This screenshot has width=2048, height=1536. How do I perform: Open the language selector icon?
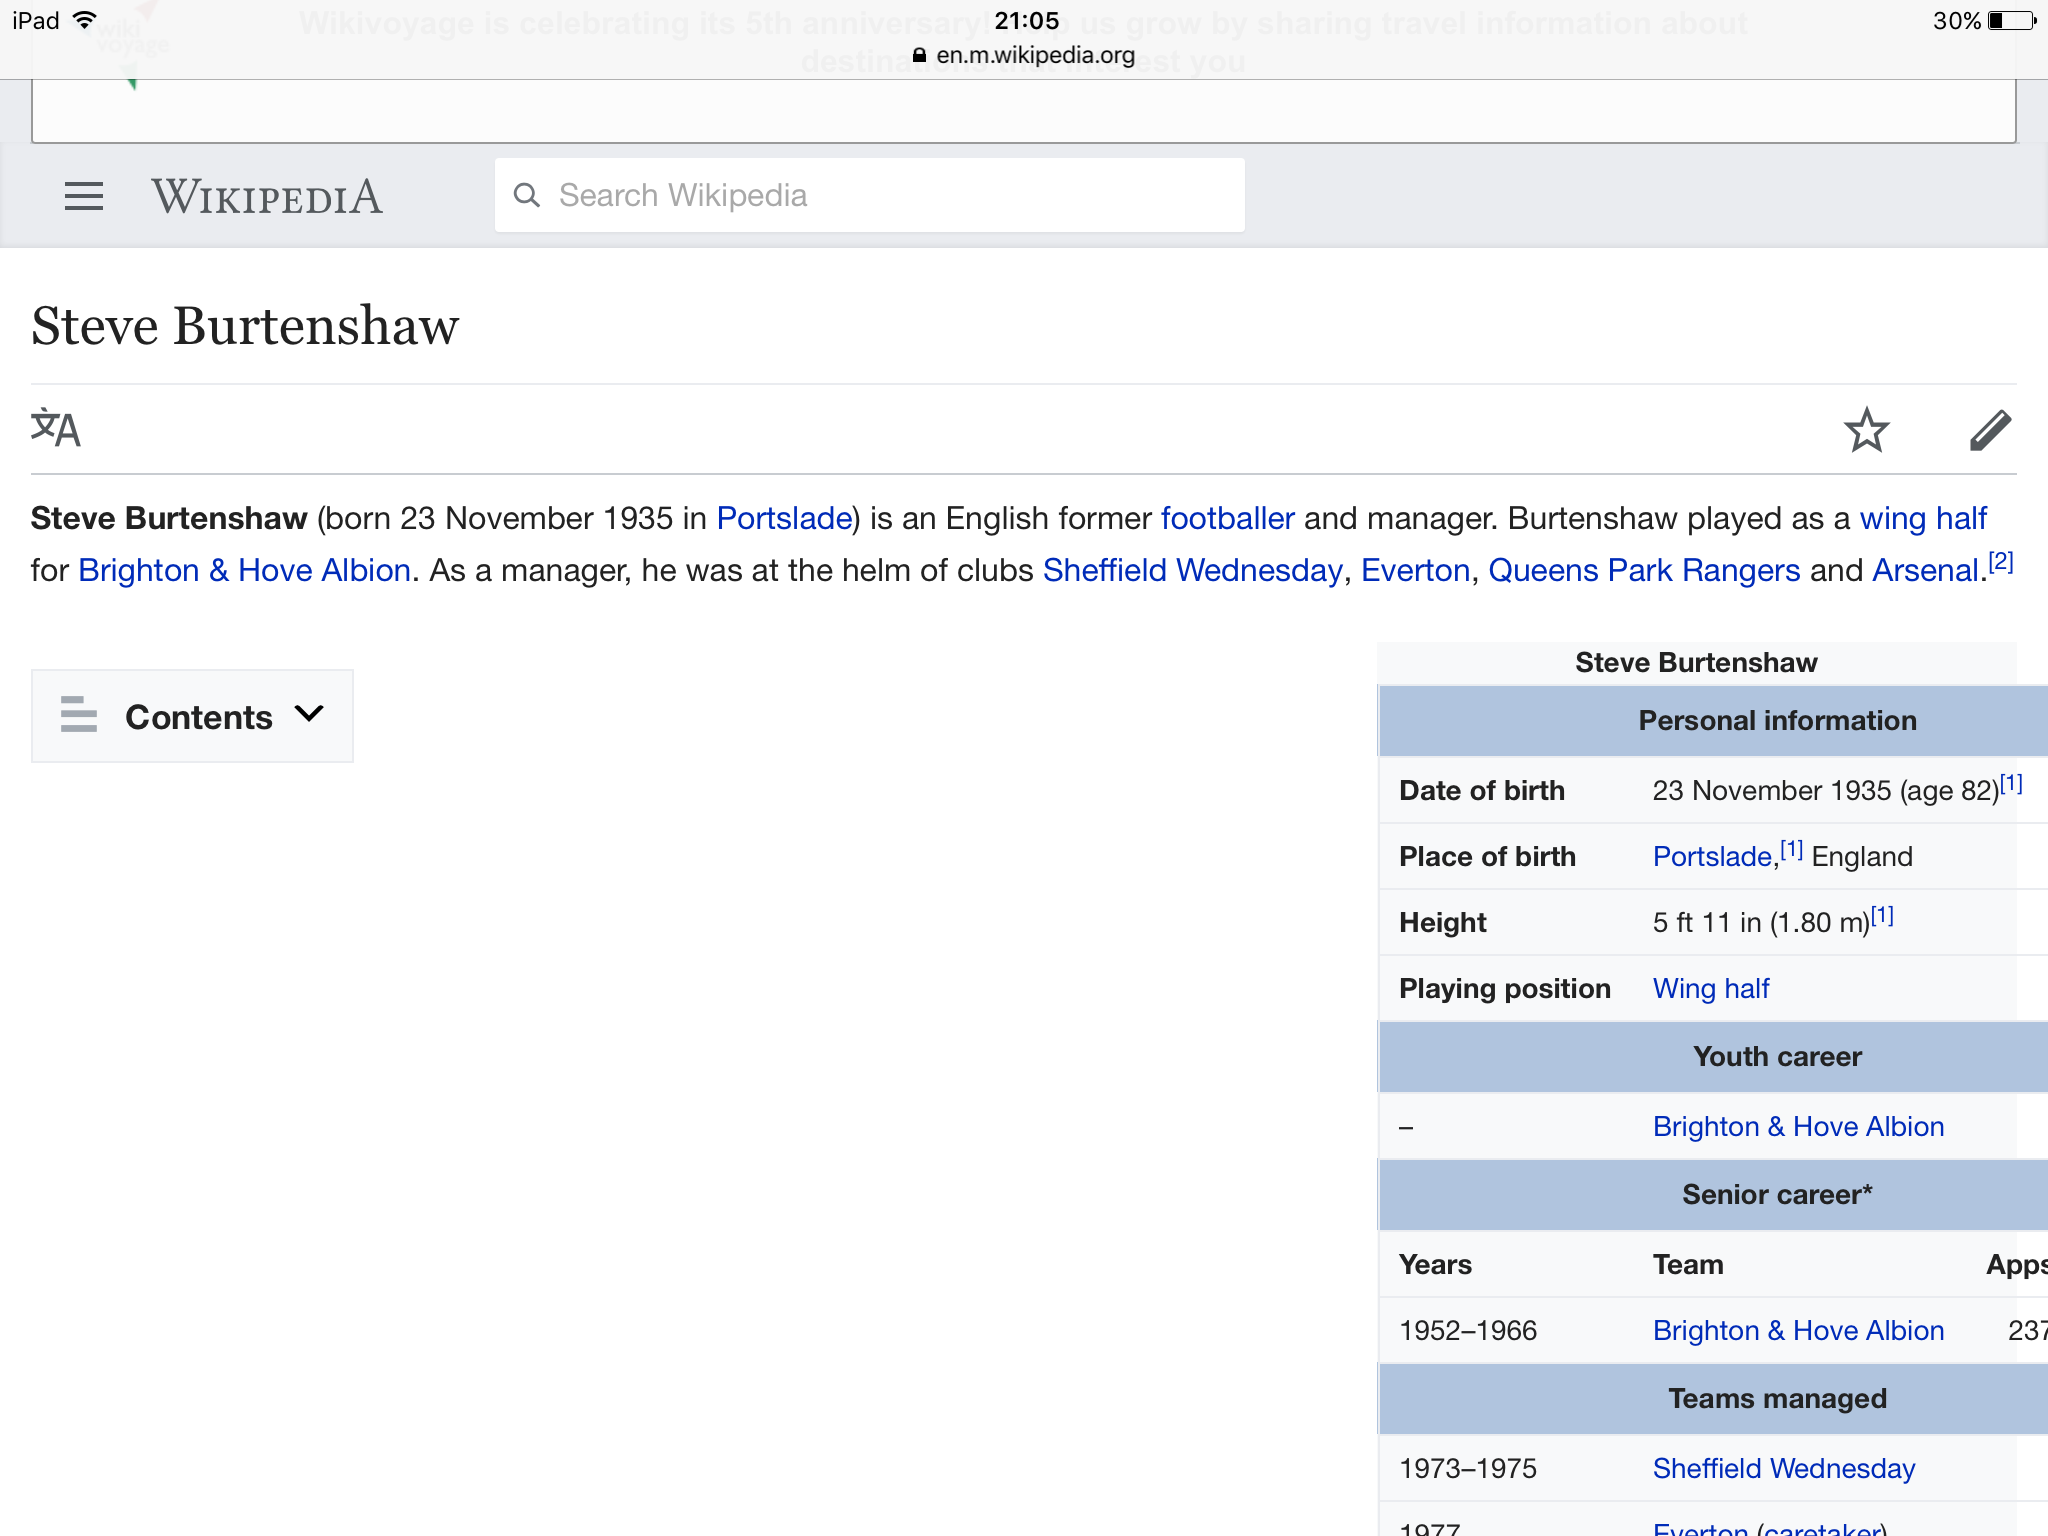[x=56, y=429]
